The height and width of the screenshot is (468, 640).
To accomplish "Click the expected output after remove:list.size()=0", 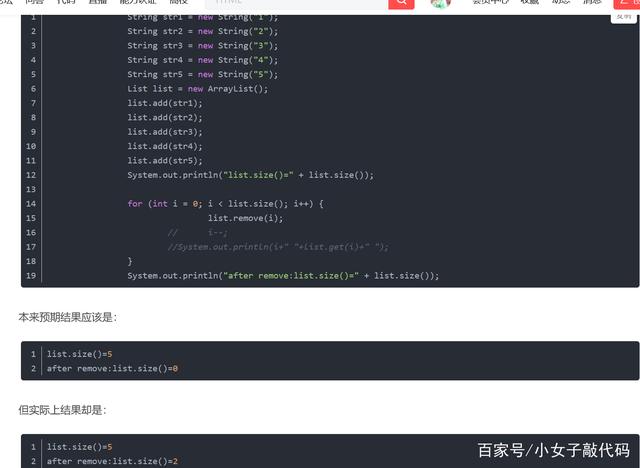I will pos(112,368).
